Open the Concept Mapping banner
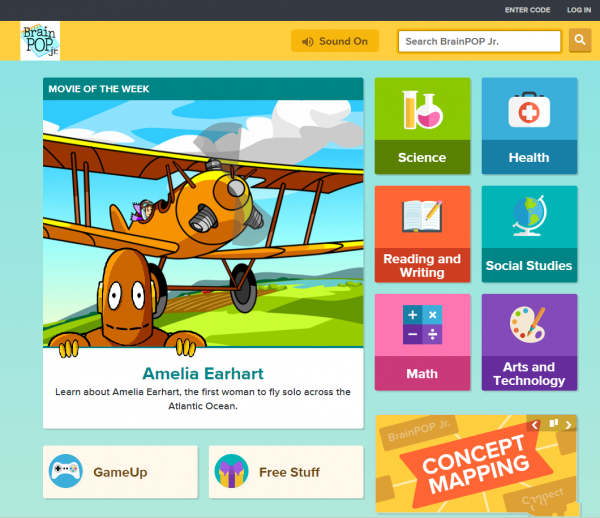Image resolution: width=600 pixels, height=518 pixels. (460, 470)
